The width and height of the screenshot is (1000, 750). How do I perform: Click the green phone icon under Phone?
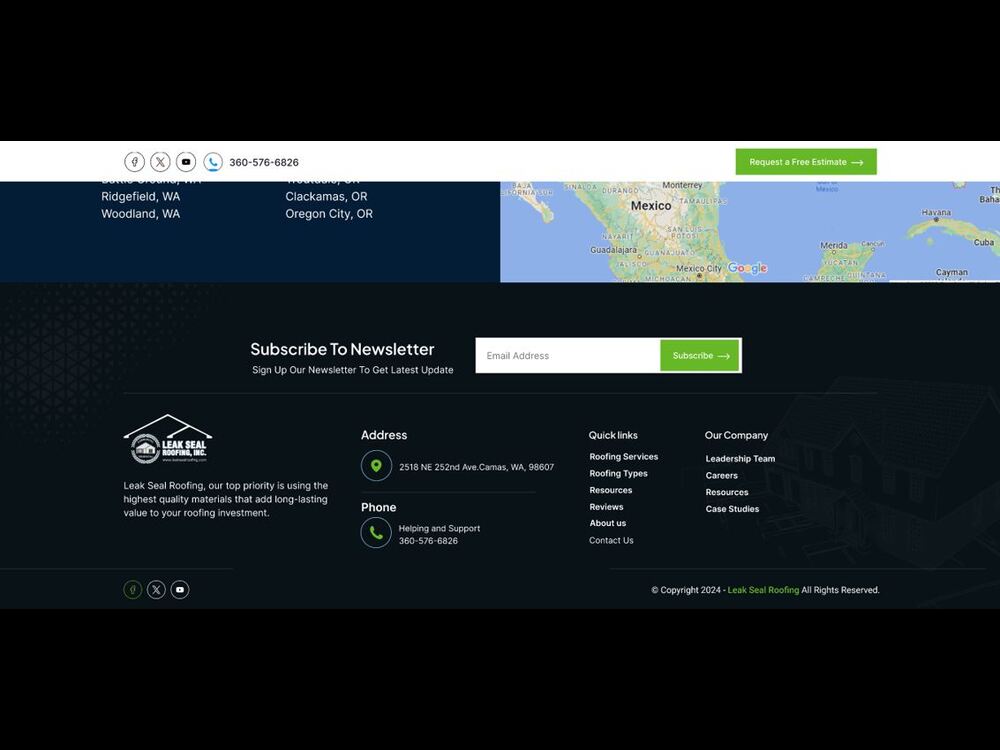(376, 533)
